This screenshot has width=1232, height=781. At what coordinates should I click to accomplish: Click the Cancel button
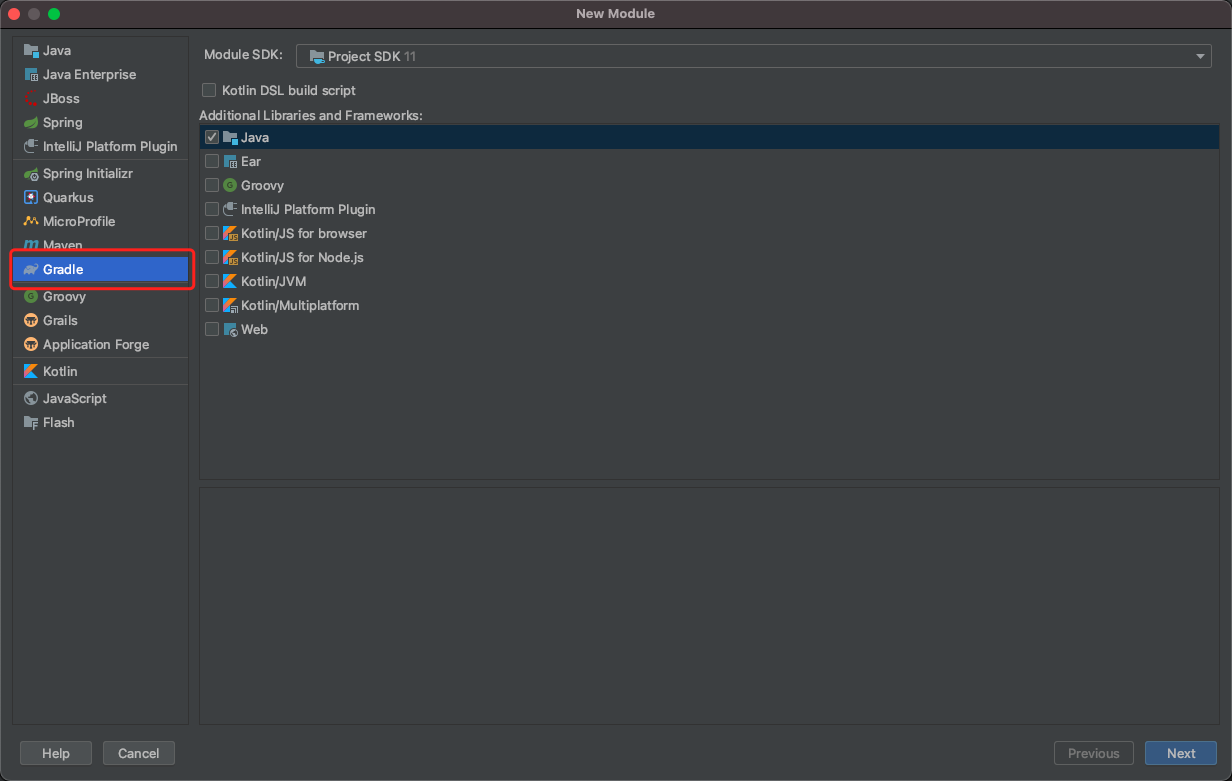coord(139,753)
